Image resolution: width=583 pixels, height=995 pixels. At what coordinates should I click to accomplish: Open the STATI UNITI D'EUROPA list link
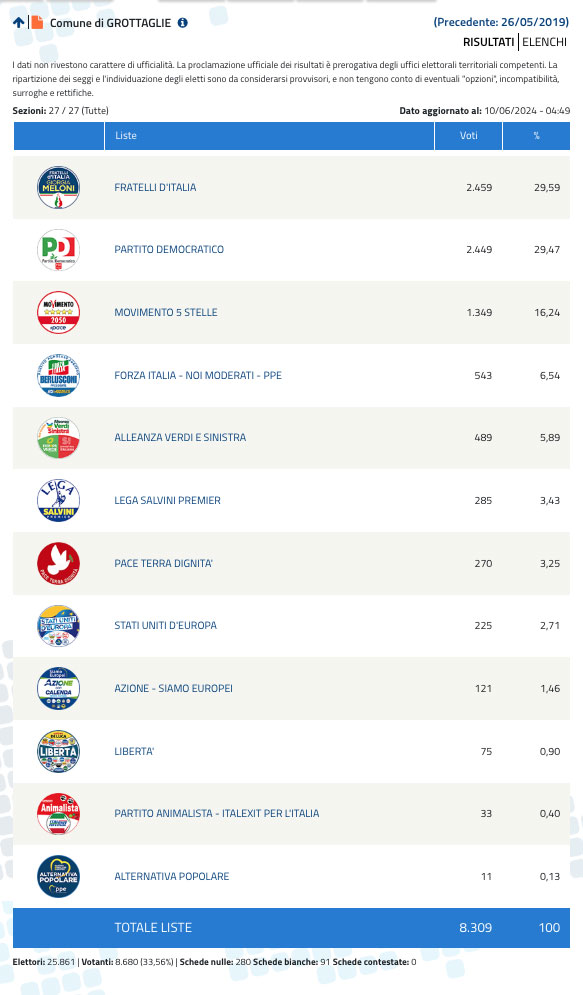pyautogui.click(x=166, y=625)
